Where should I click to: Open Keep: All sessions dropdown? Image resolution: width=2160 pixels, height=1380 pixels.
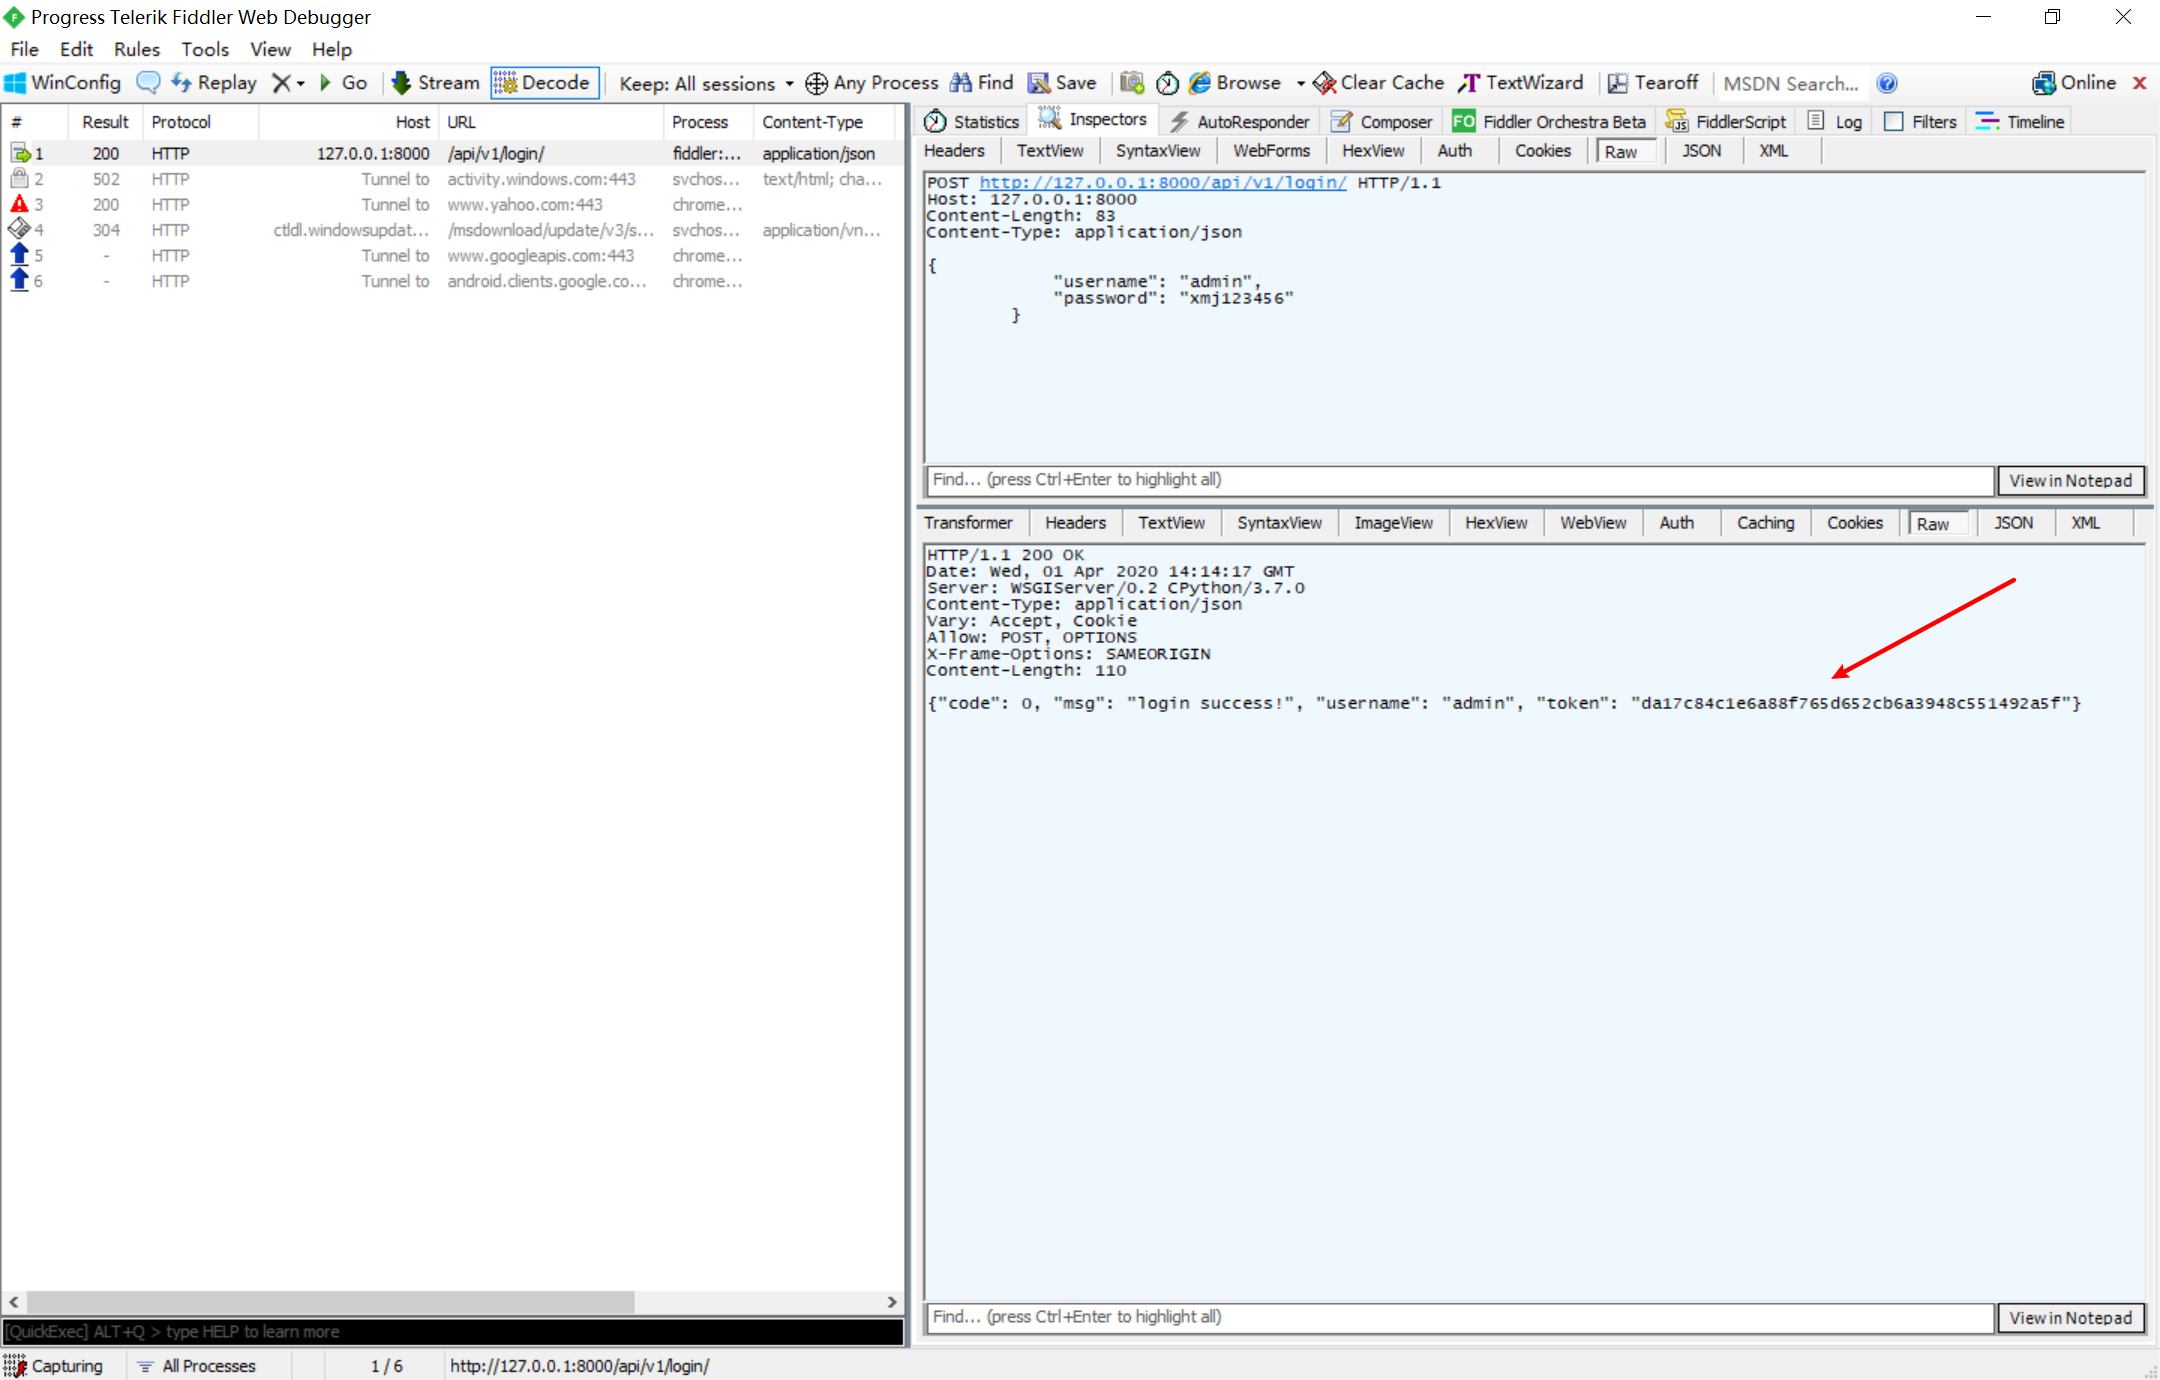pos(706,84)
